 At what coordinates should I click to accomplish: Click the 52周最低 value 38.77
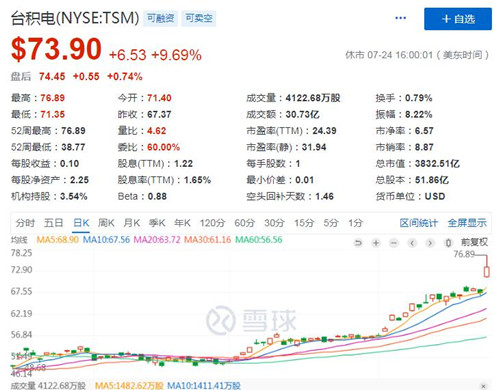73,147
